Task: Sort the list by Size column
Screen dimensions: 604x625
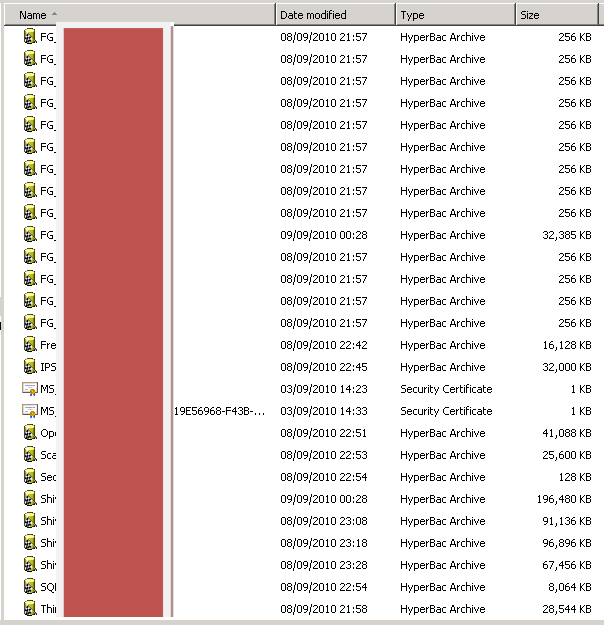Action: (x=530, y=15)
